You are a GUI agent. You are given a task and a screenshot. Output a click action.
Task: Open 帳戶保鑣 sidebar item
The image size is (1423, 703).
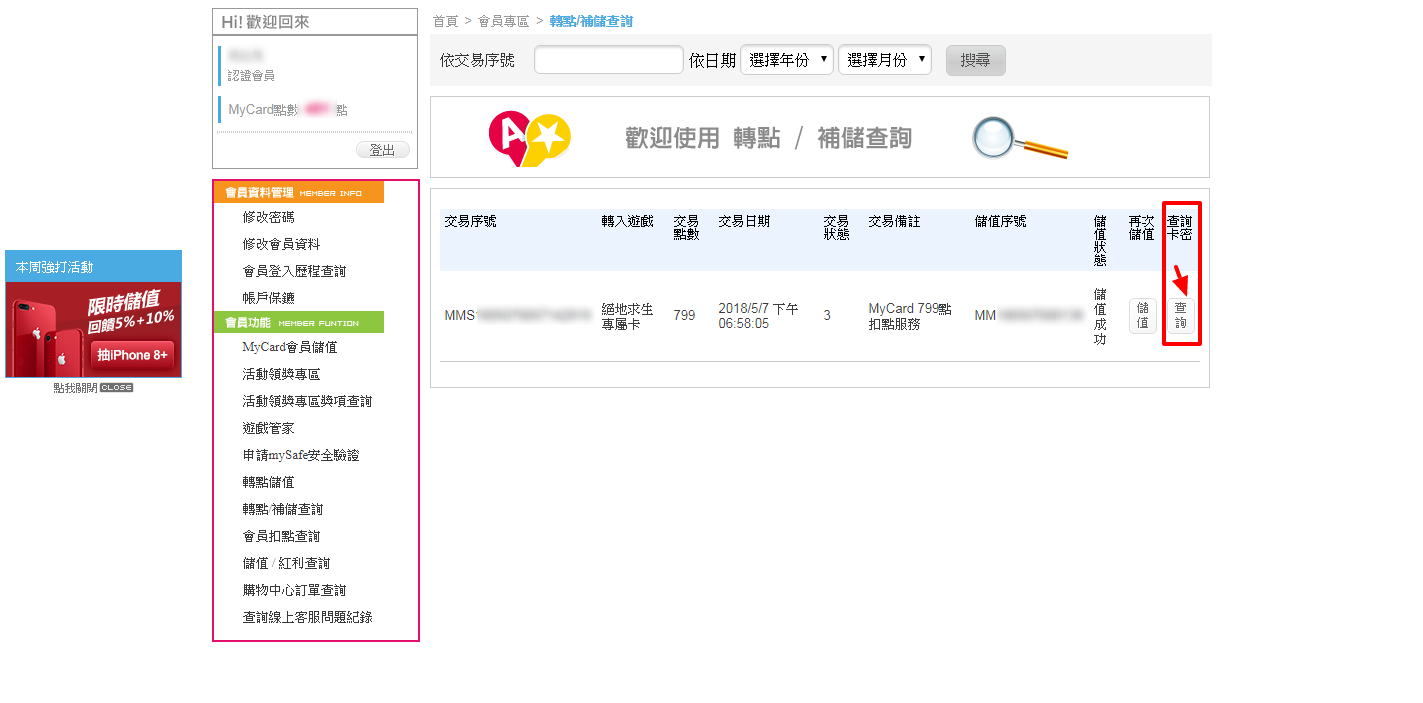[x=268, y=298]
